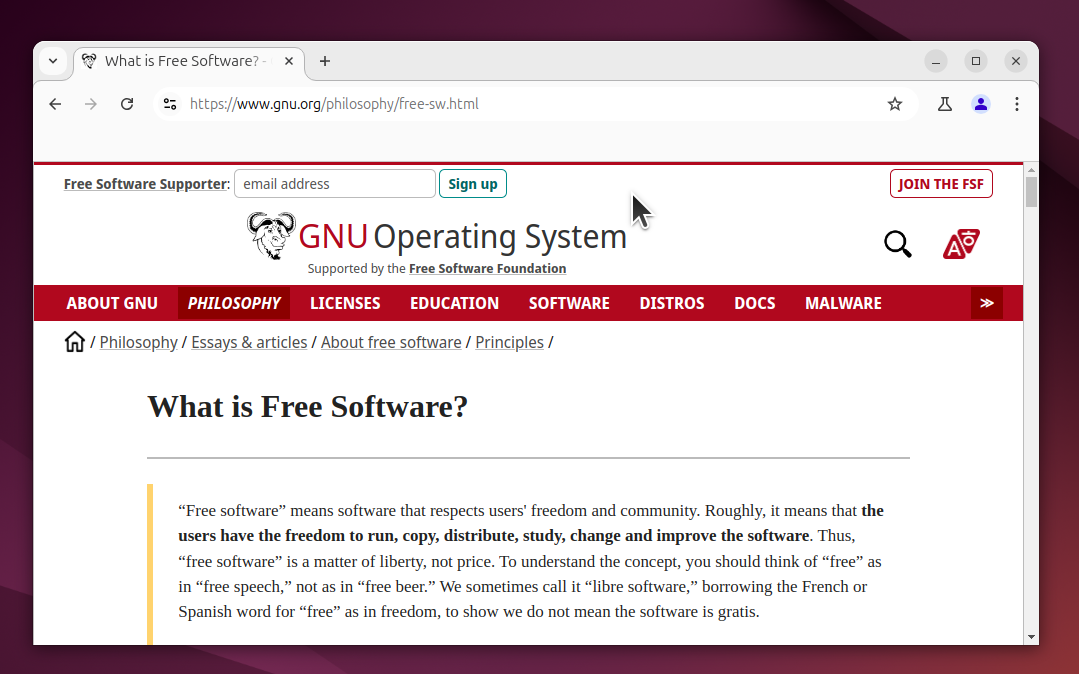Image resolution: width=1079 pixels, height=674 pixels.
Task: Open Chrome Labs flask icon
Action: click(x=945, y=104)
